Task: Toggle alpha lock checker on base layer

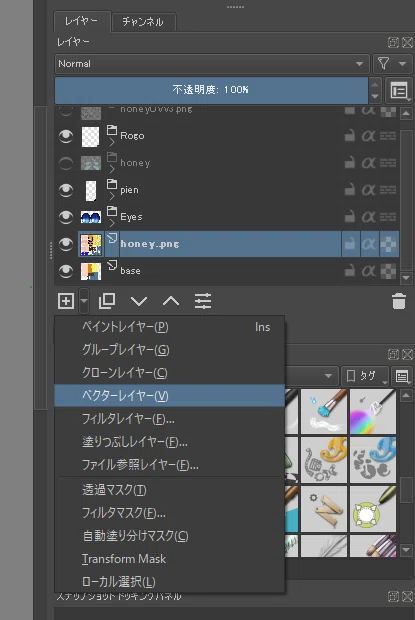Action: (388, 271)
